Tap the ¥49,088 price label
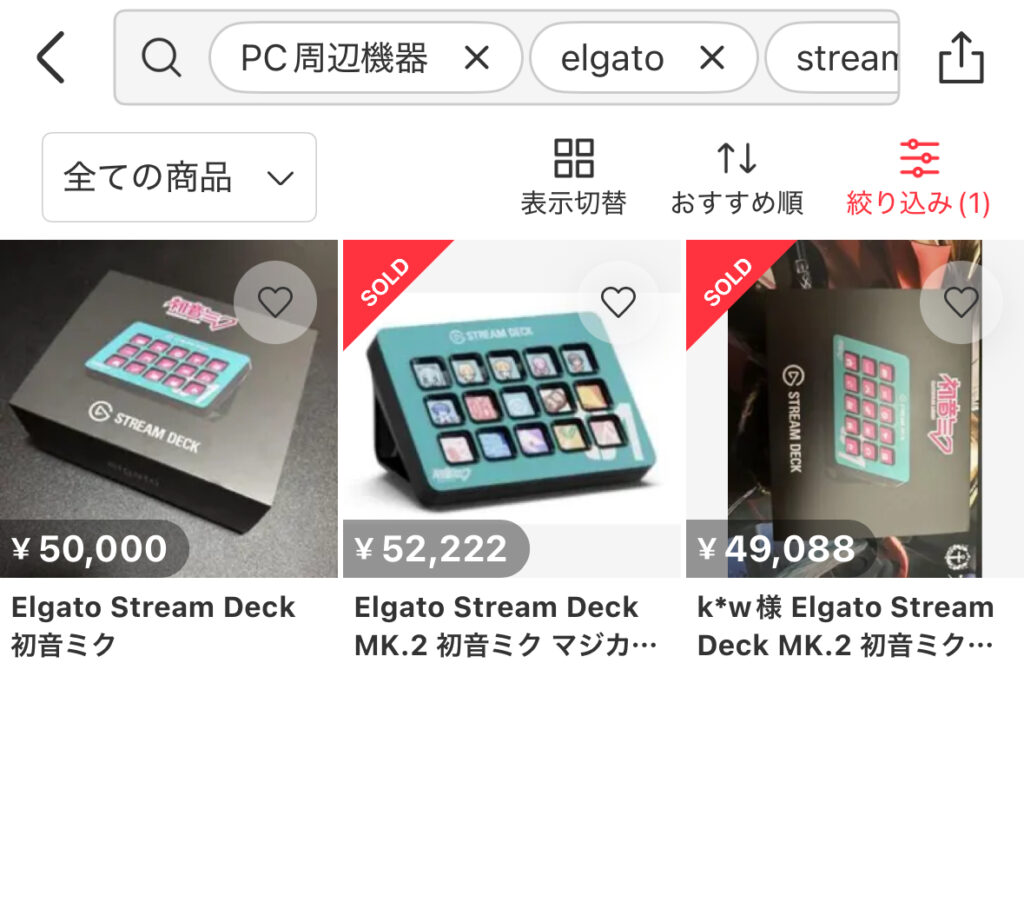Image resolution: width=1024 pixels, height=915 pixels. (777, 549)
